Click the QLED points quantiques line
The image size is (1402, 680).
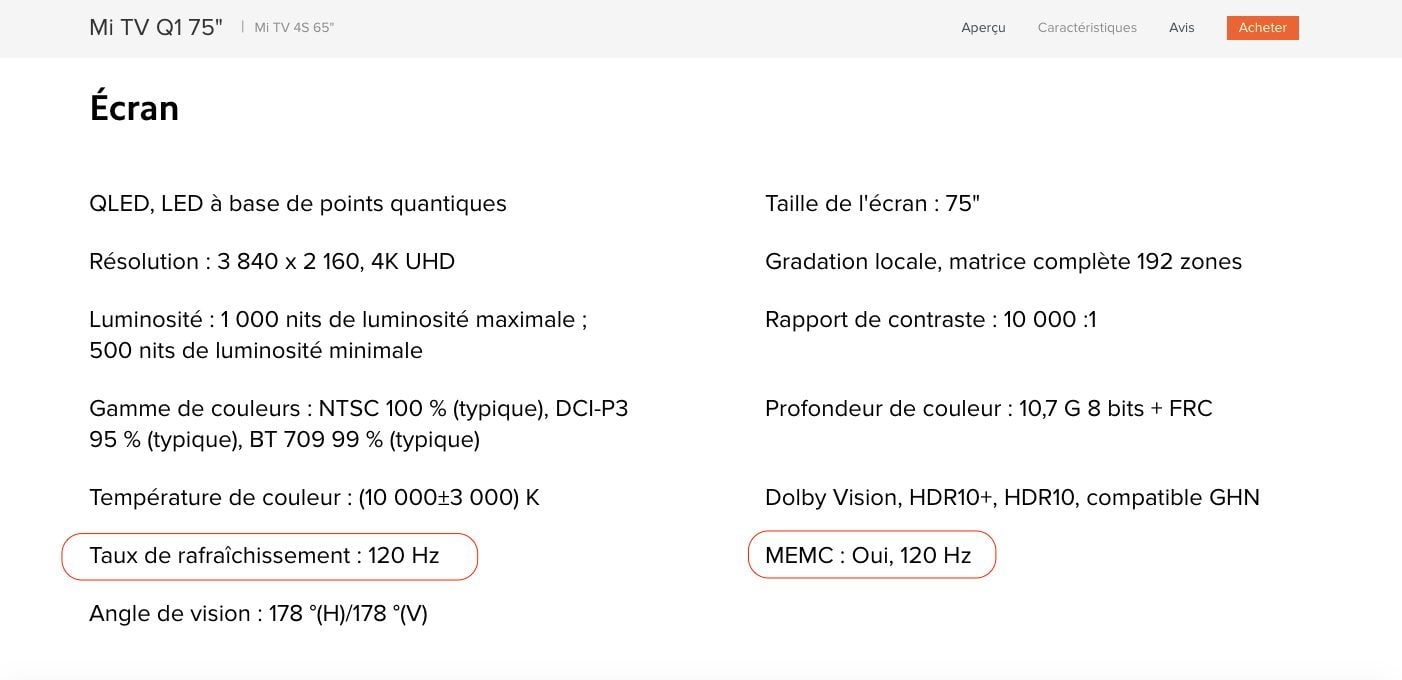pyautogui.click(x=298, y=204)
